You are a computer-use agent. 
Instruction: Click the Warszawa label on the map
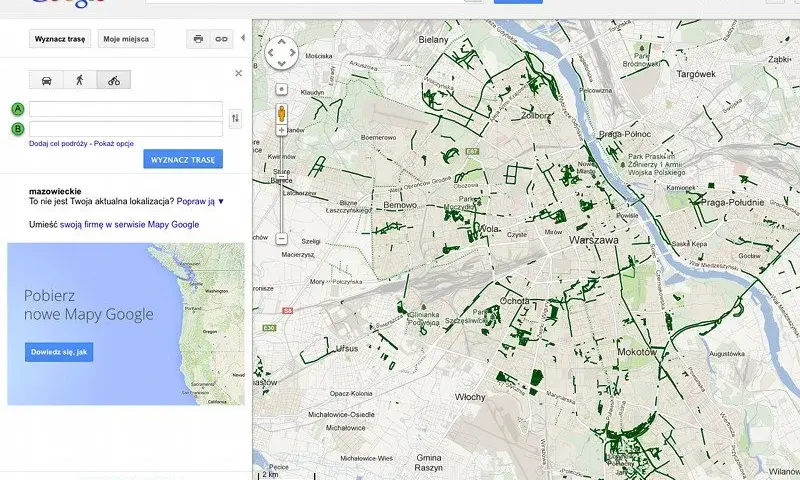pos(594,240)
